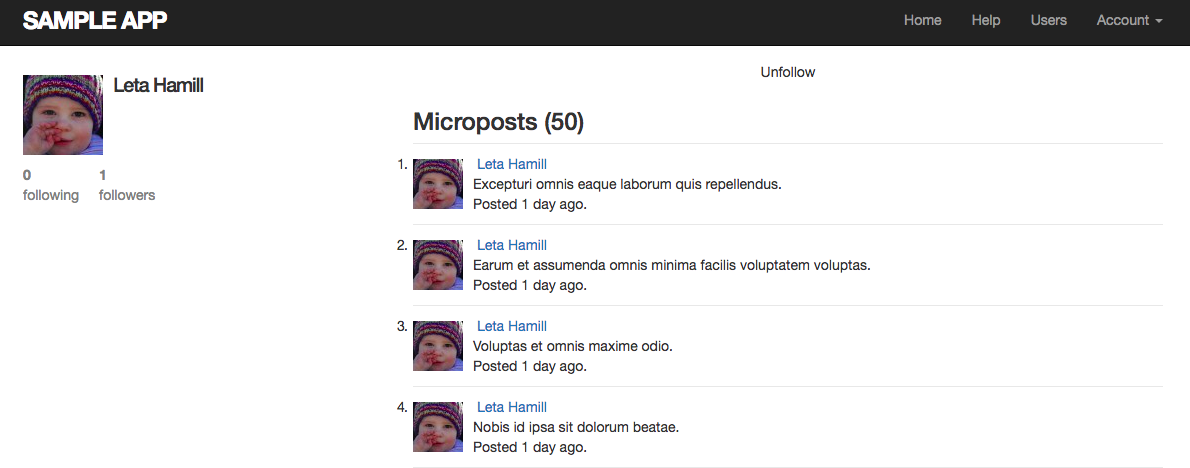Click avatar on first micropost
Screen dimensions: 1190x468
click(438, 184)
